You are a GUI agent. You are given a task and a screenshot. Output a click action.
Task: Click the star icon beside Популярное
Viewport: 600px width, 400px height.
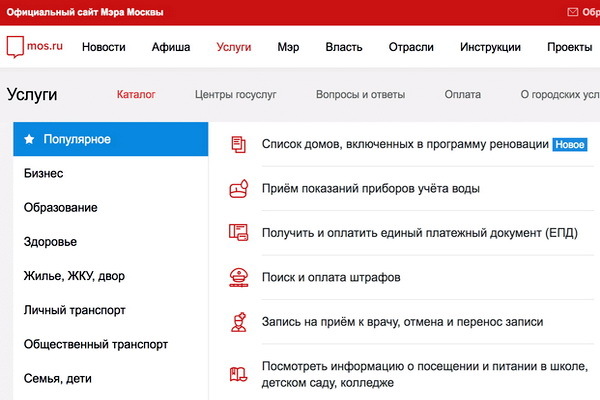29,139
